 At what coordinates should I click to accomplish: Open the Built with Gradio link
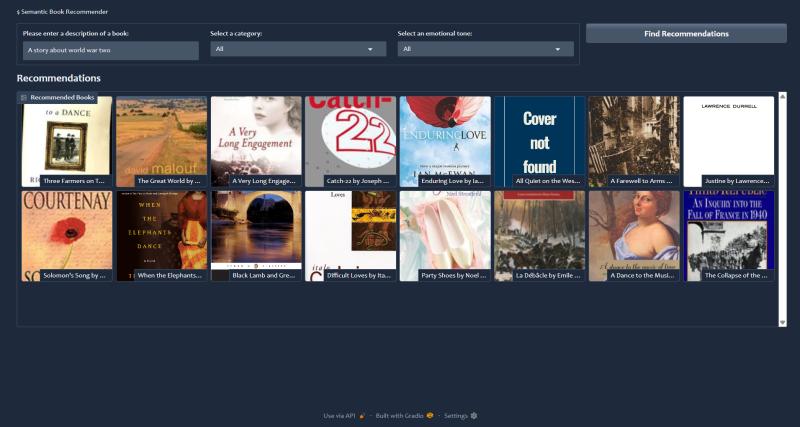click(x=405, y=416)
